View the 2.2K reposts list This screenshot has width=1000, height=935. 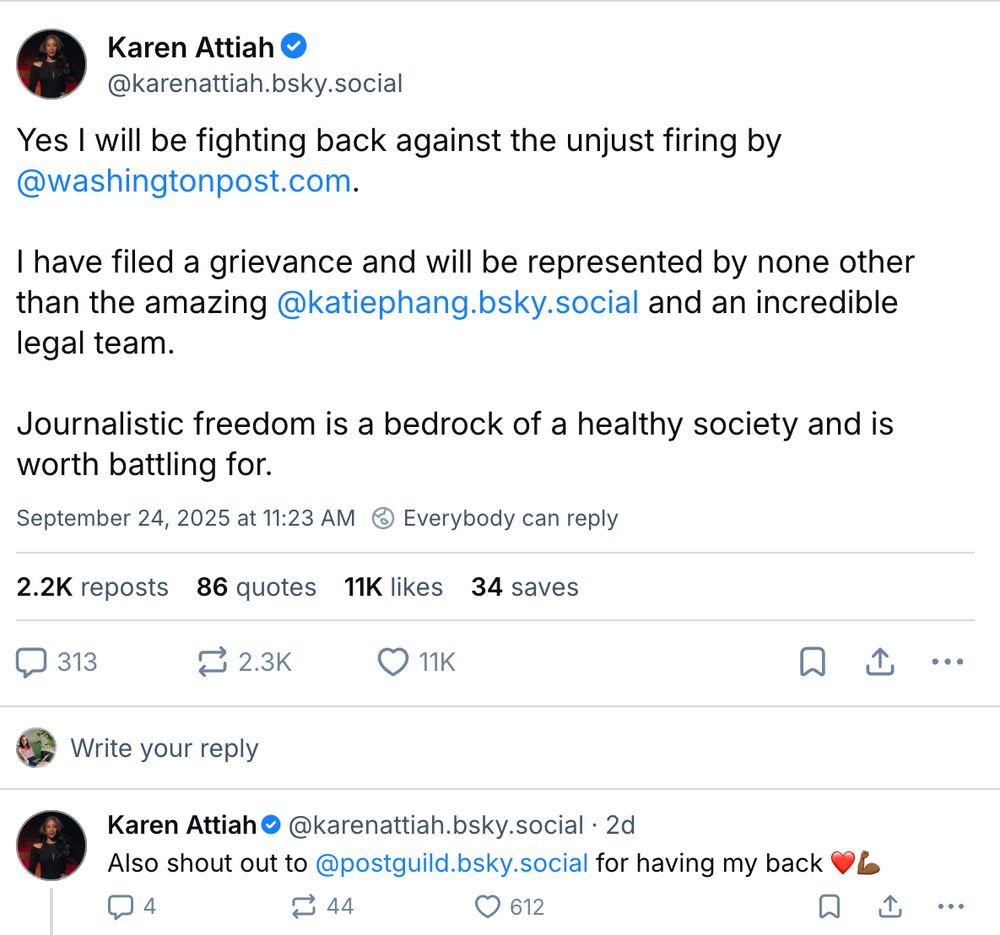click(x=92, y=587)
